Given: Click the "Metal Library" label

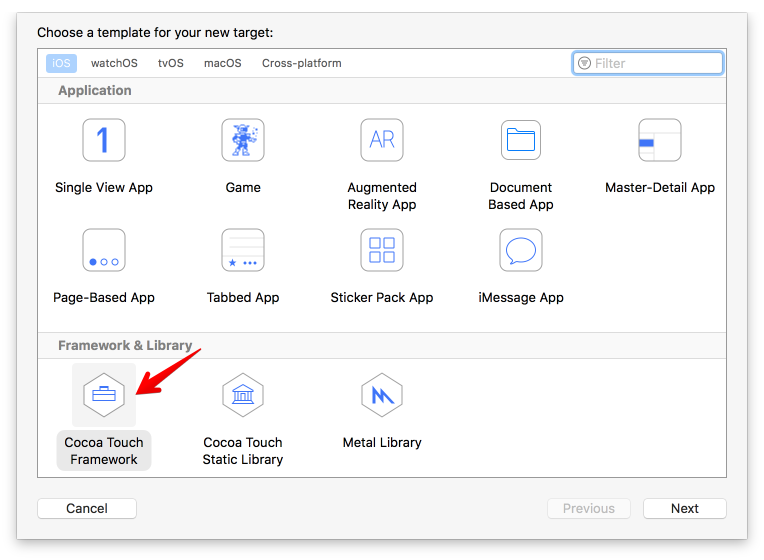Looking at the screenshot, I should coord(382,443).
